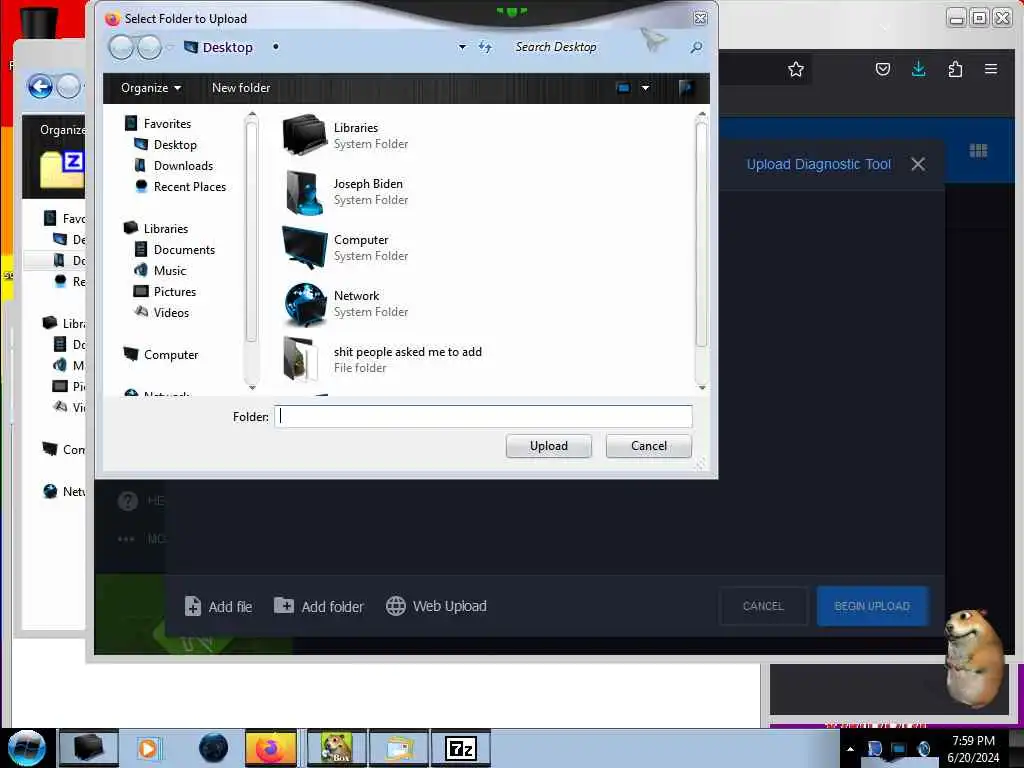Open the view options dropdown arrow
The width and height of the screenshot is (1024, 768).
click(645, 88)
